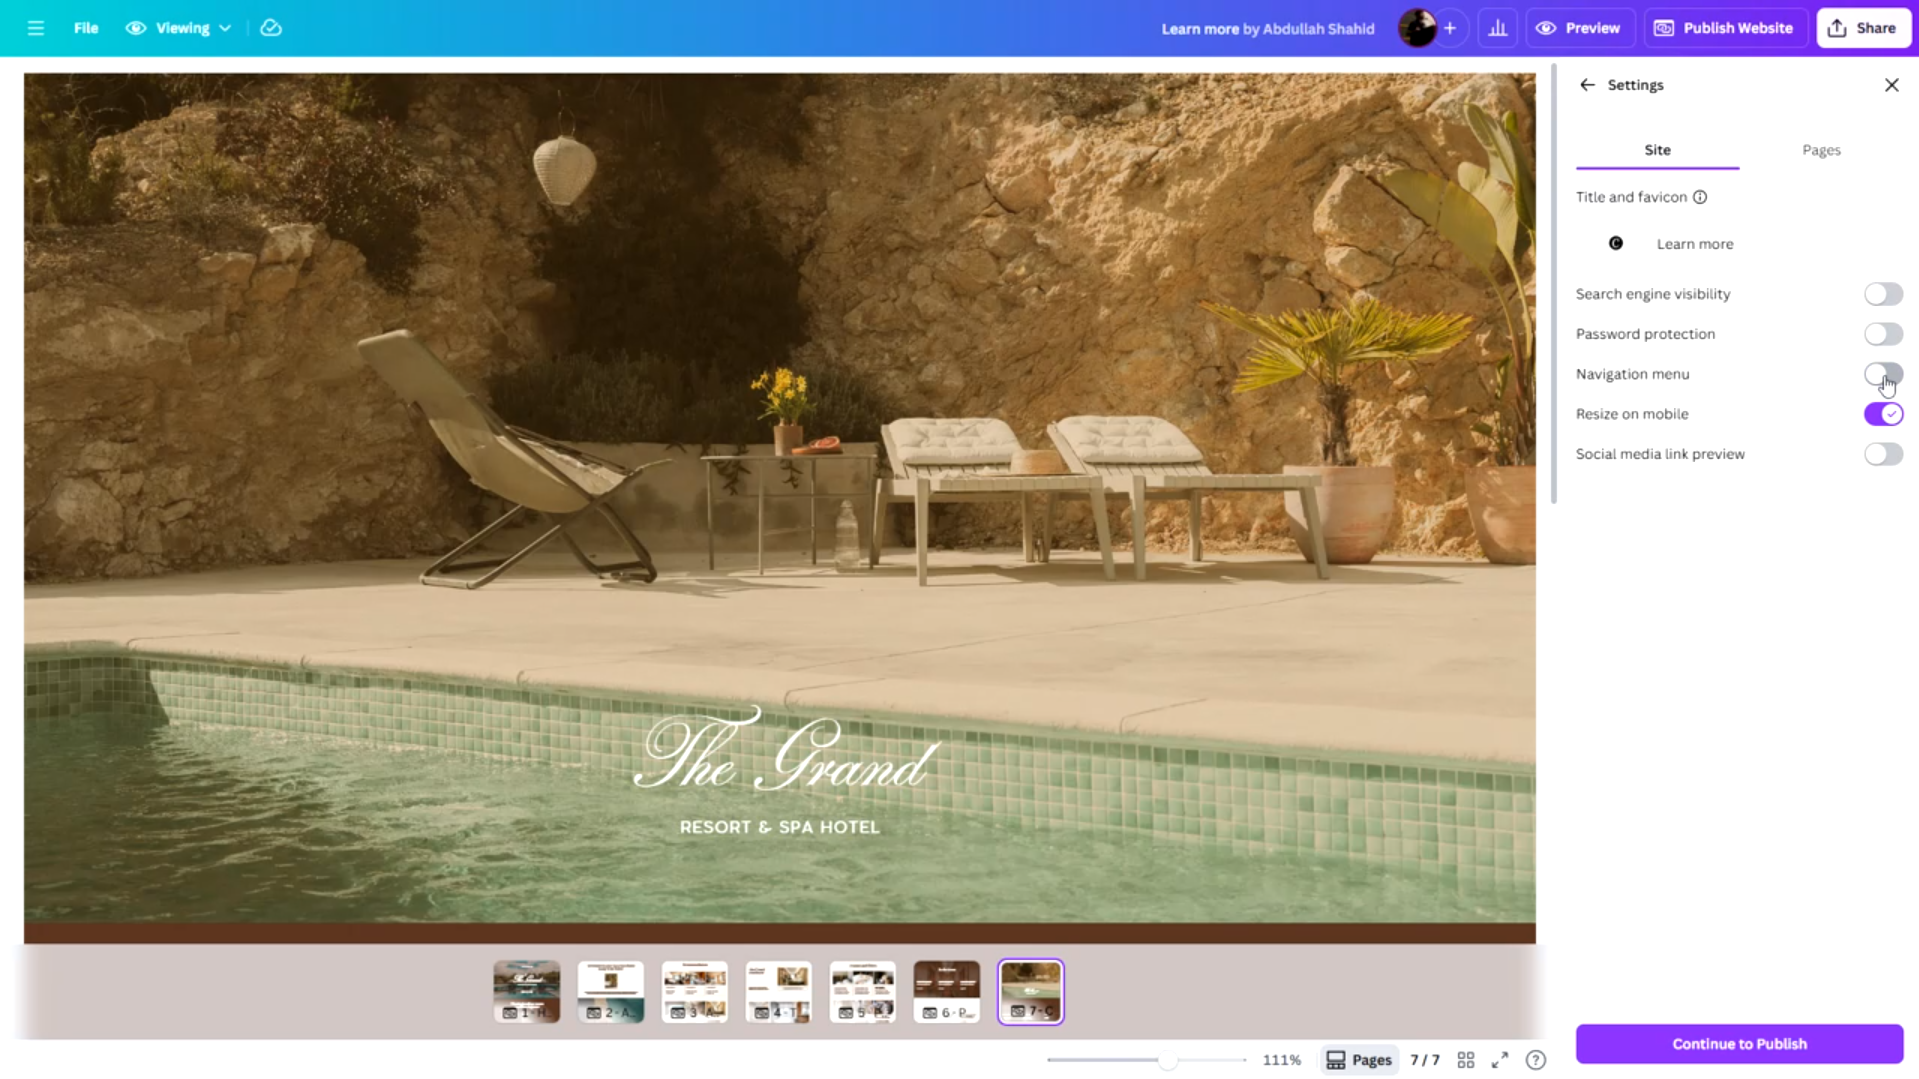Click the info icon beside Title and favicon

[x=1700, y=197]
